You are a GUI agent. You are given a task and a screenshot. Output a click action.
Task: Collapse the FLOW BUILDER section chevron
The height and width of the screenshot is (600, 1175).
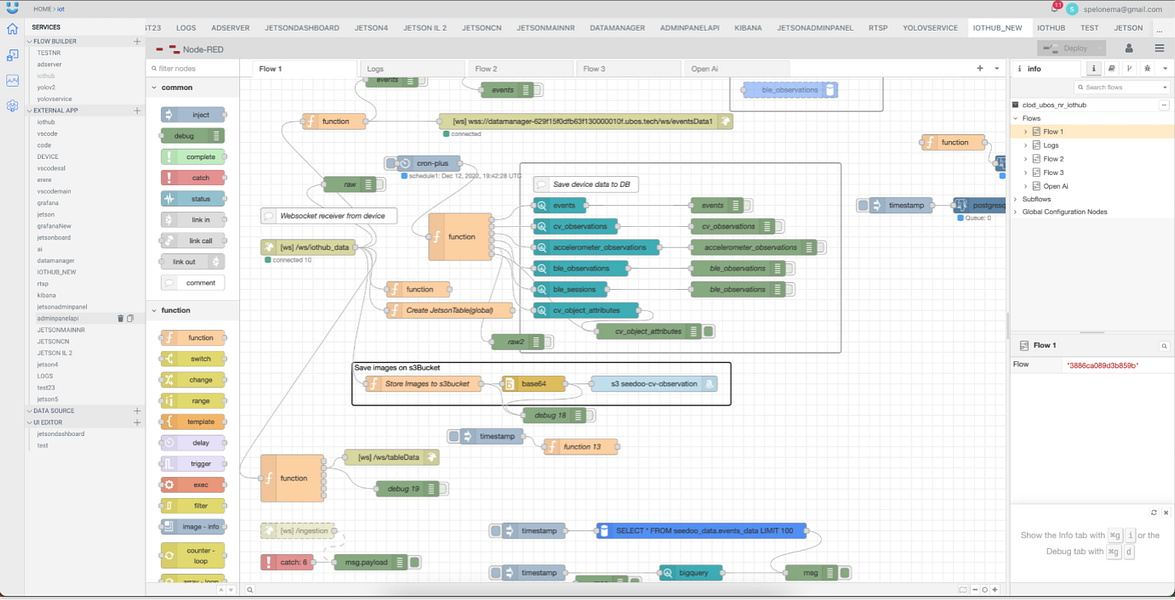[30, 41]
